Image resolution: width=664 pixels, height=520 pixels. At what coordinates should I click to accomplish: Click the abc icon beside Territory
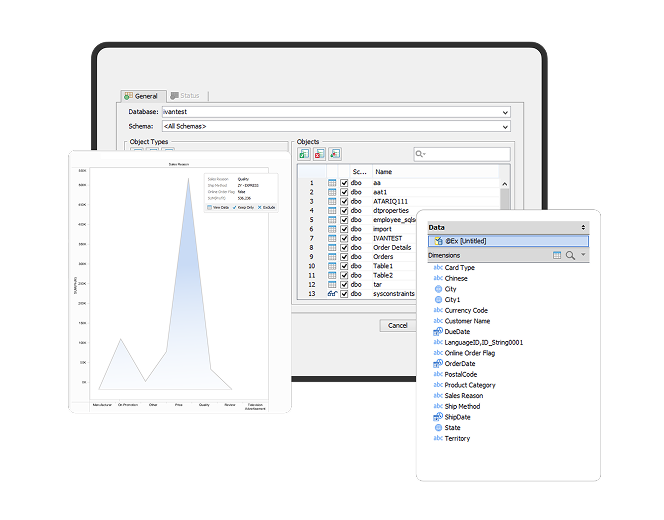pos(438,438)
